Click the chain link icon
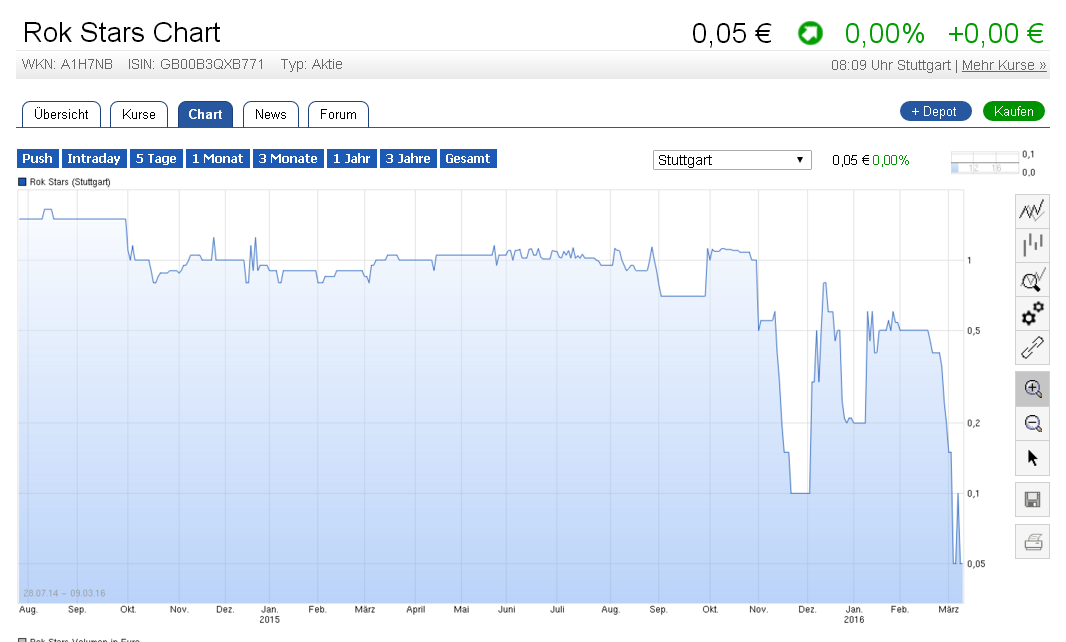Screen dimensions: 1066x642 (x=1032, y=348)
